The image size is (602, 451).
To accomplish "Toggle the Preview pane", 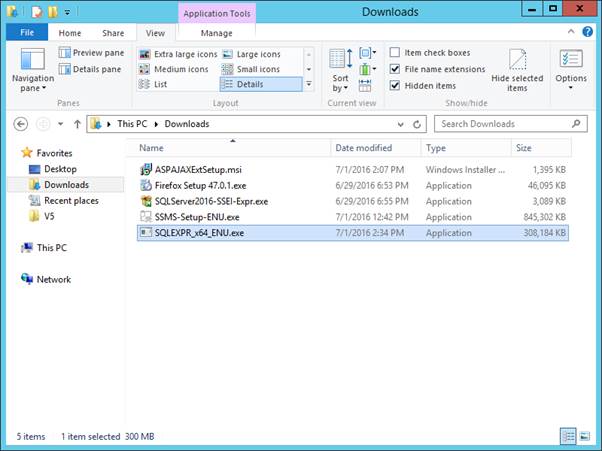I will tap(91, 53).
